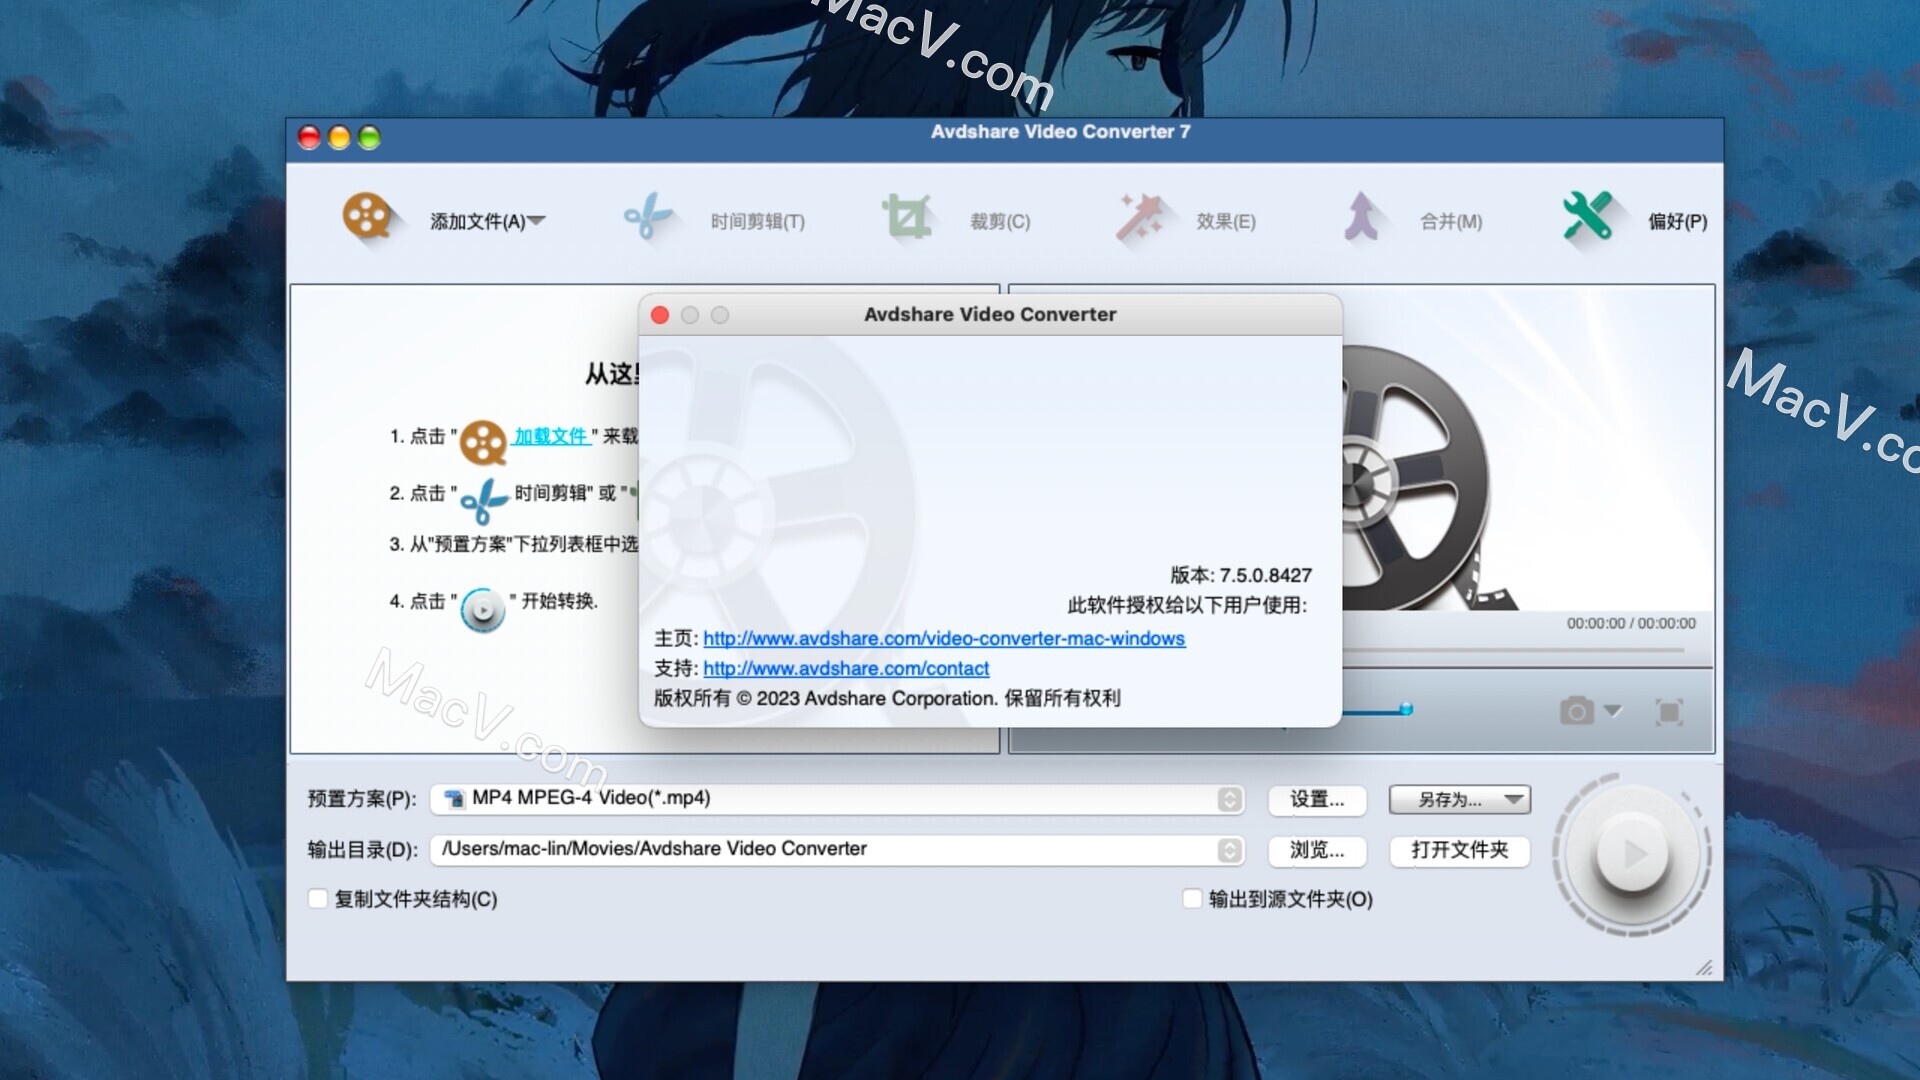The height and width of the screenshot is (1080, 1920).
Task: Click the 设置... button
Action: [1317, 799]
